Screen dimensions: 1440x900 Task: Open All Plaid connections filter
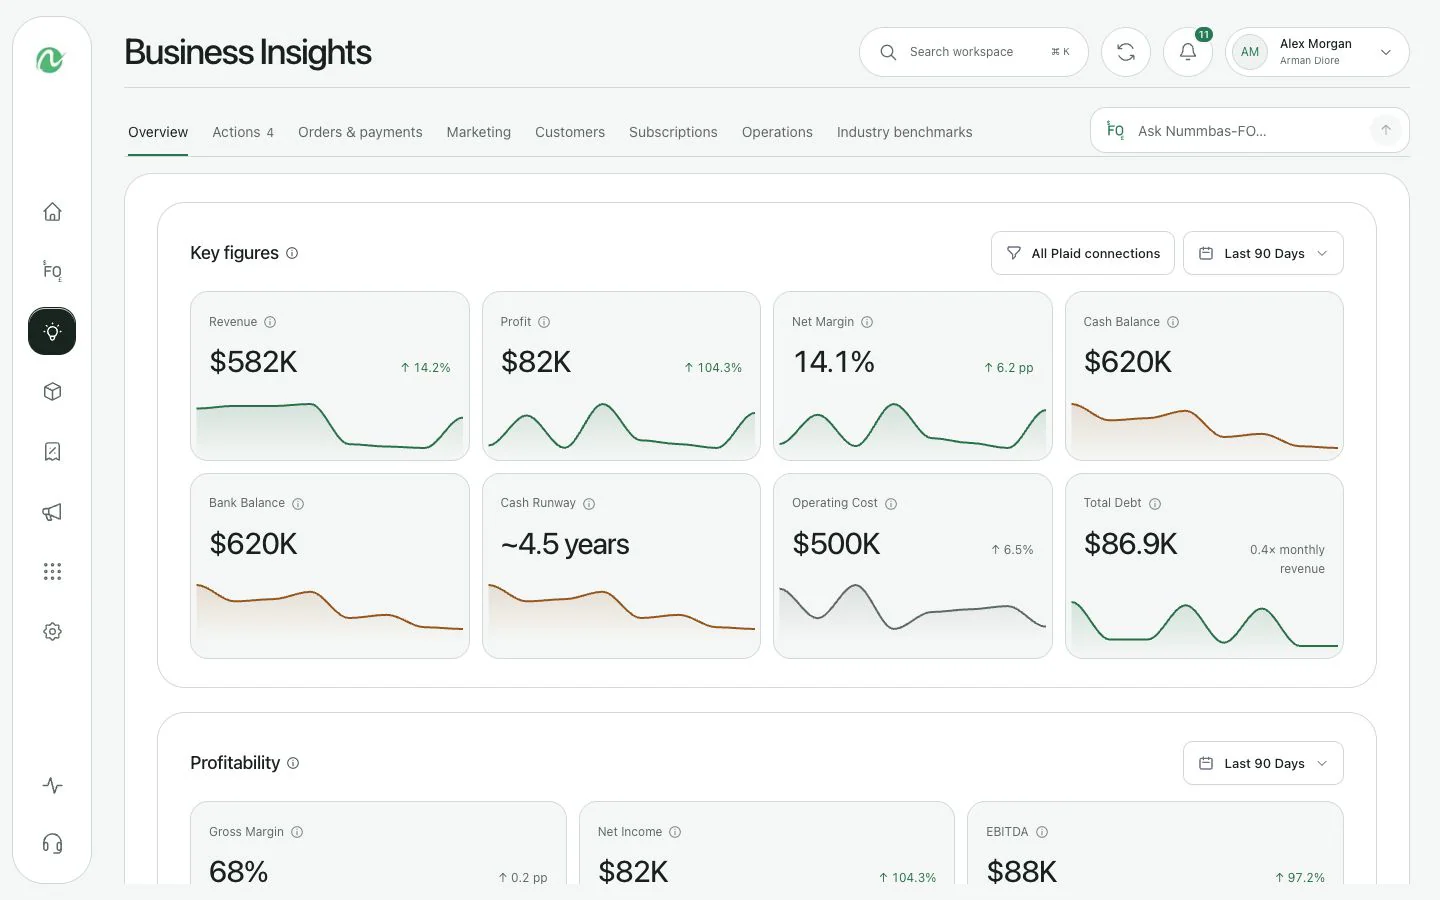[1083, 253]
